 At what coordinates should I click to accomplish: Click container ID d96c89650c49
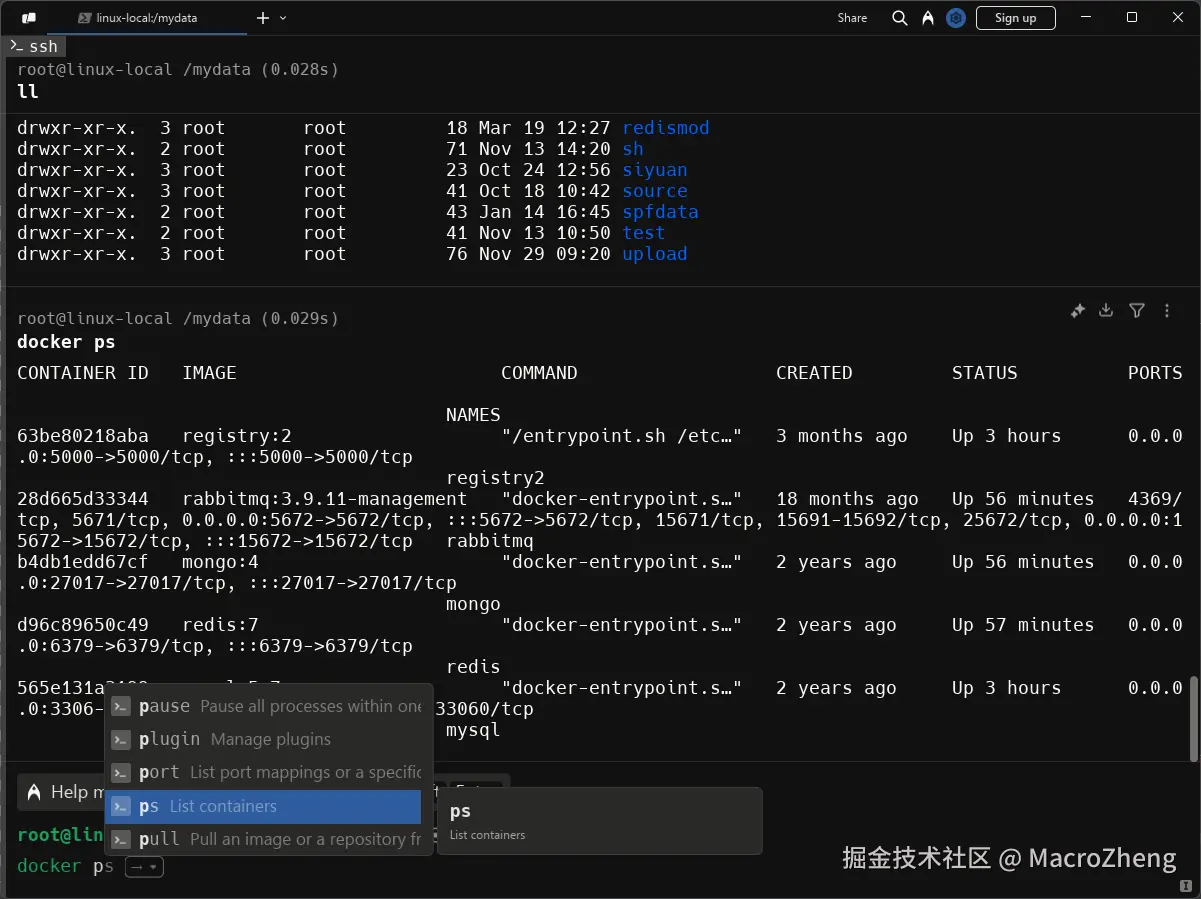(x=83, y=625)
